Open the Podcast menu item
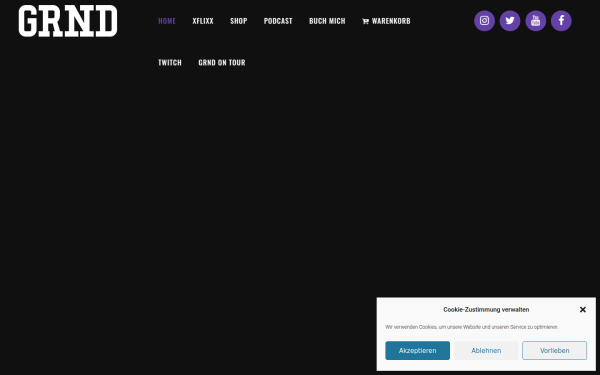Image resolution: width=600 pixels, height=375 pixels. click(x=278, y=21)
